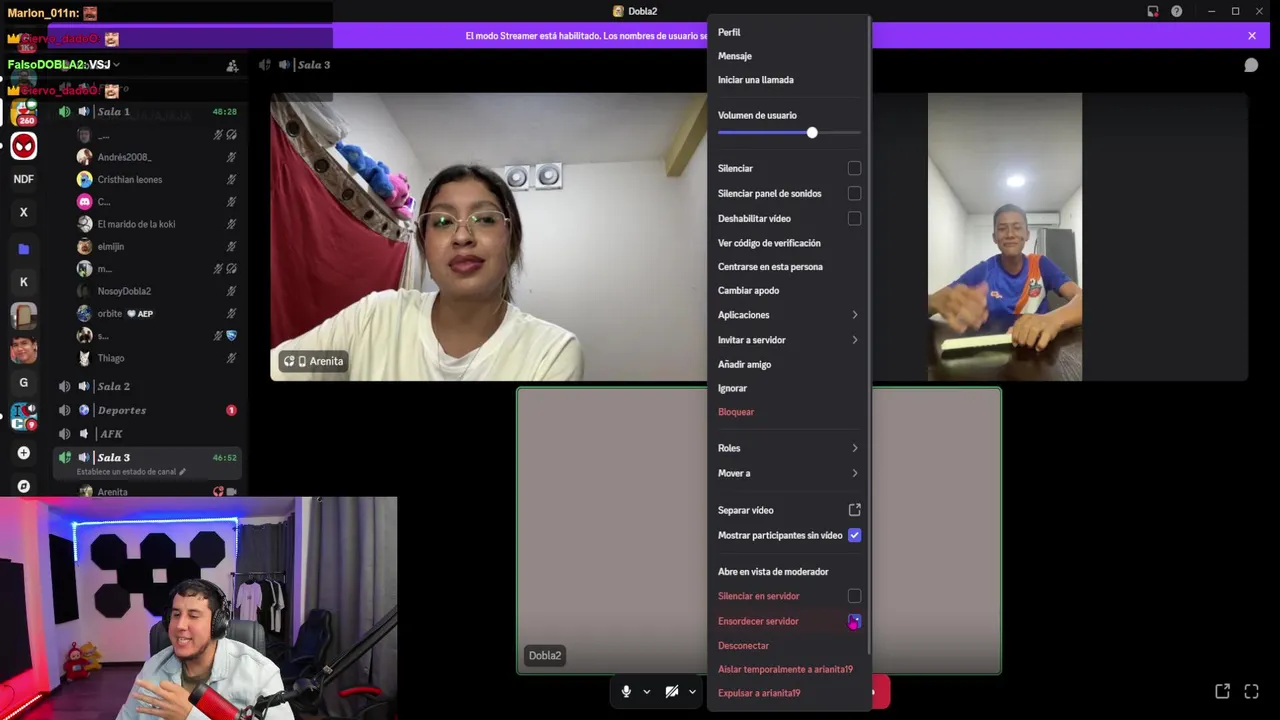Open the microphone options dropdown arrow
1280x720 pixels.
pos(646,691)
